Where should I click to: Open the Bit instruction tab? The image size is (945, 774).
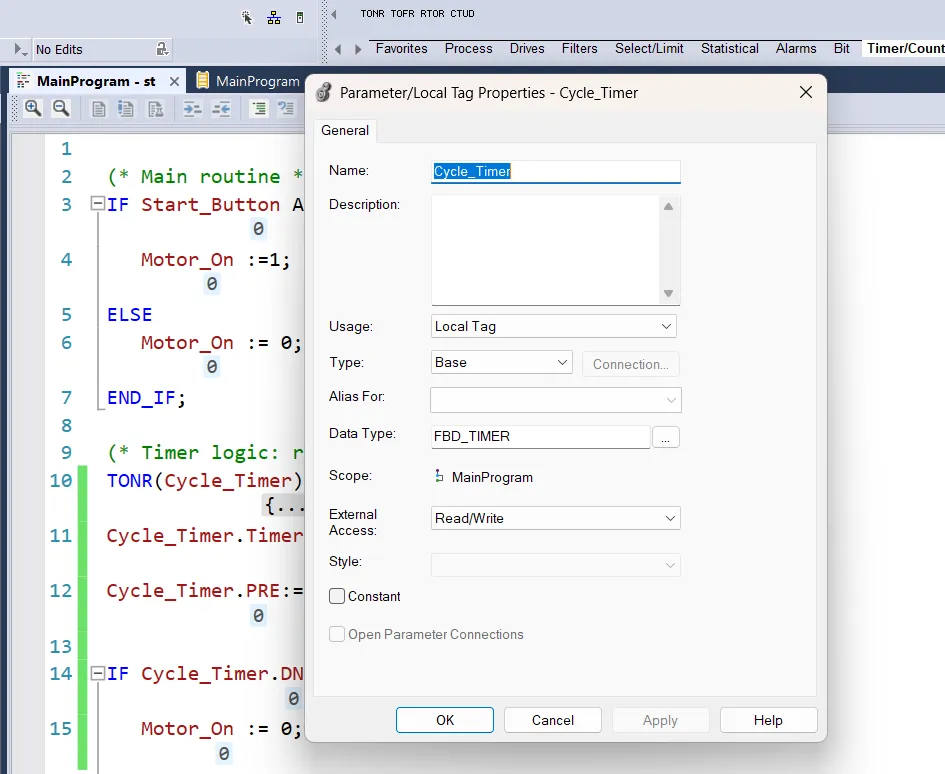tap(841, 49)
